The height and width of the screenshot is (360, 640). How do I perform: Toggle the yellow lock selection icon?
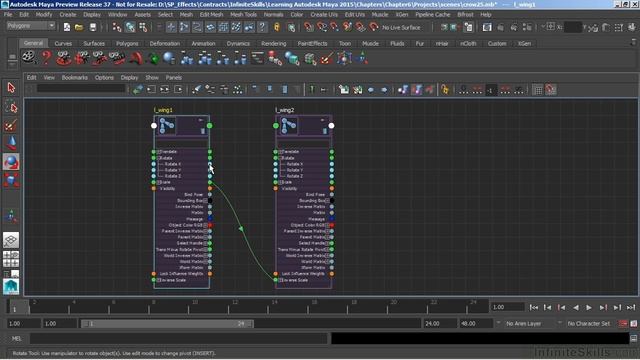[277, 27]
